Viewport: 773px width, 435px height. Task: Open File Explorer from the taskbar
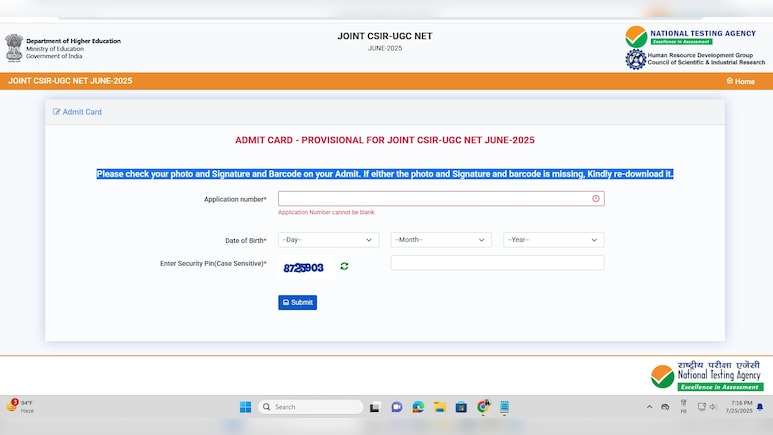pos(440,407)
